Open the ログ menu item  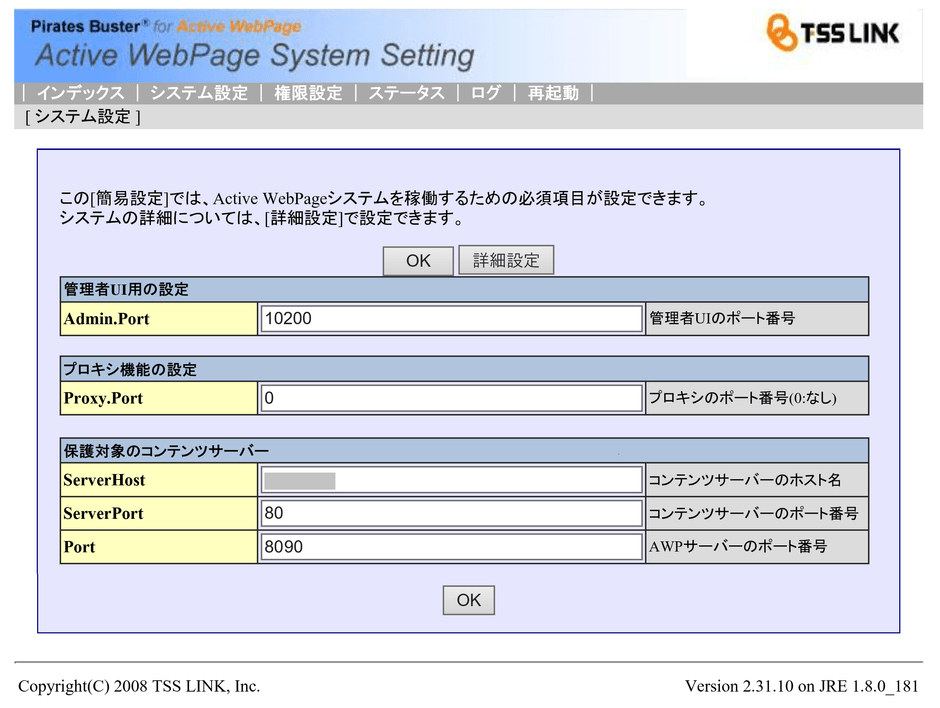coord(485,93)
